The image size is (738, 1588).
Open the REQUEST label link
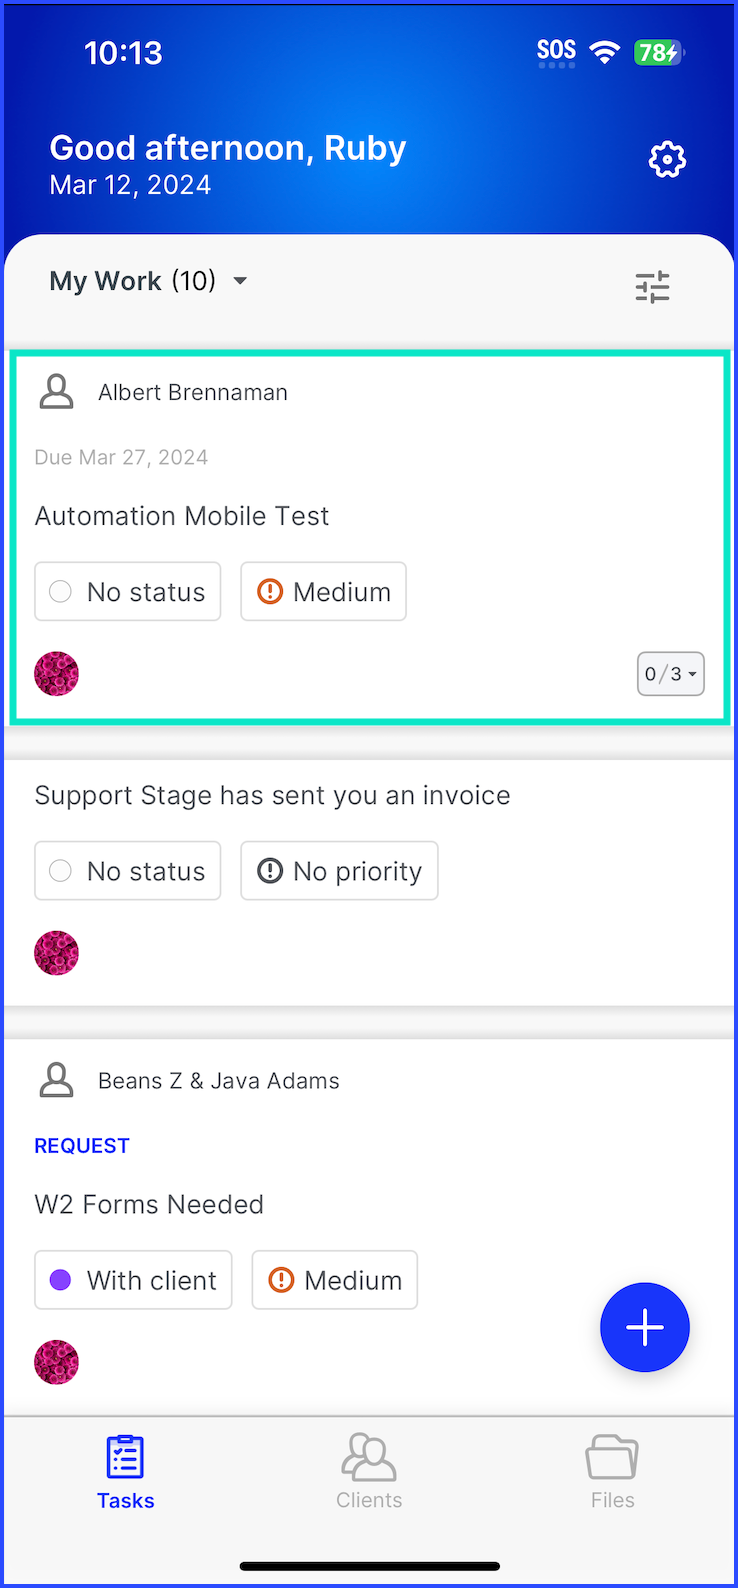[x=82, y=1146]
